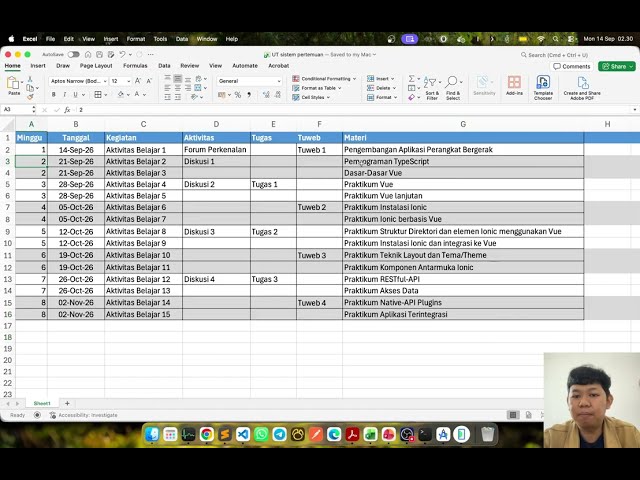Open Telegram from the Dock
640x480 pixels.
coord(280,434)
